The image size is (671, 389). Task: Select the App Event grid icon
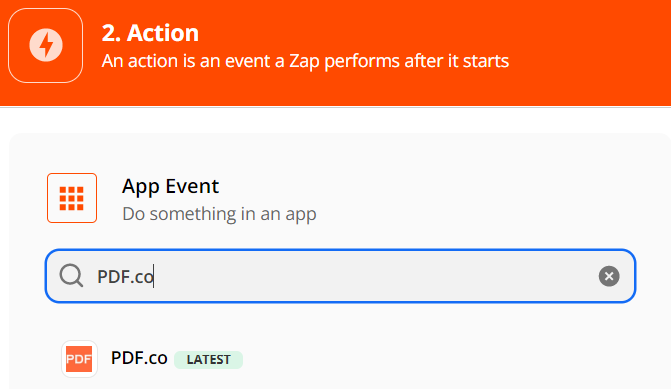pyautogui.click(x=71, y=199)
